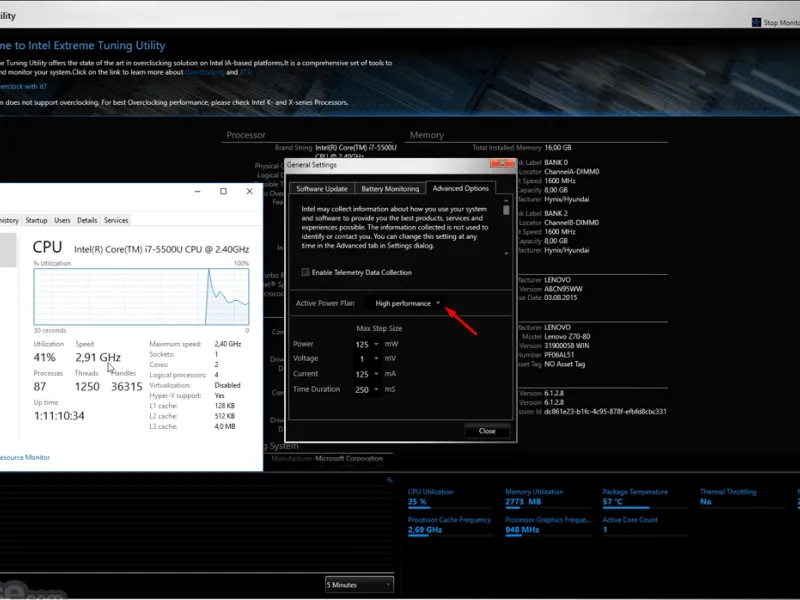
Task: Close the Task Manager window
Action: coord(249,191)
